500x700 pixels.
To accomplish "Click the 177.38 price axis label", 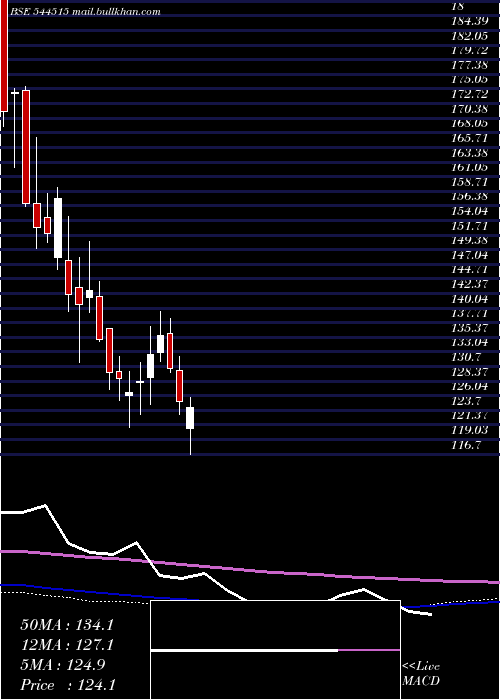I will click(x=471, y=65).
